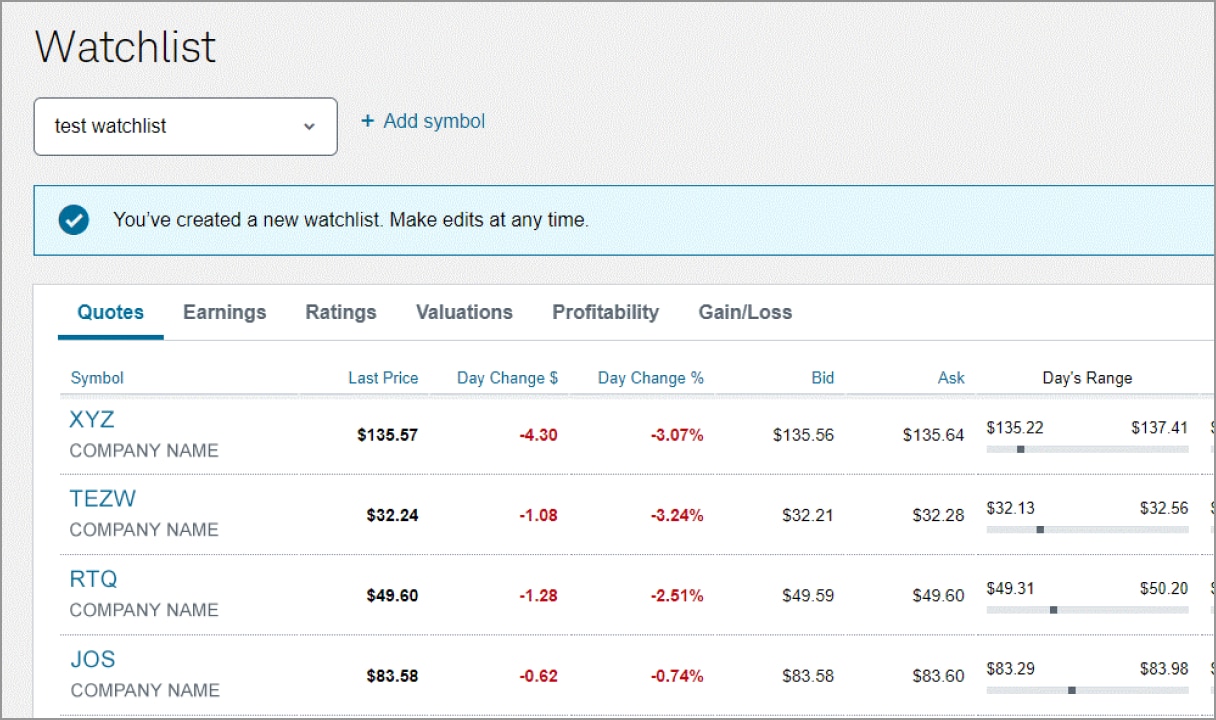View the JOS stock quote
Image resolution: width=1216 pixels, height=720 pixels.
click(x=92, y=659)
